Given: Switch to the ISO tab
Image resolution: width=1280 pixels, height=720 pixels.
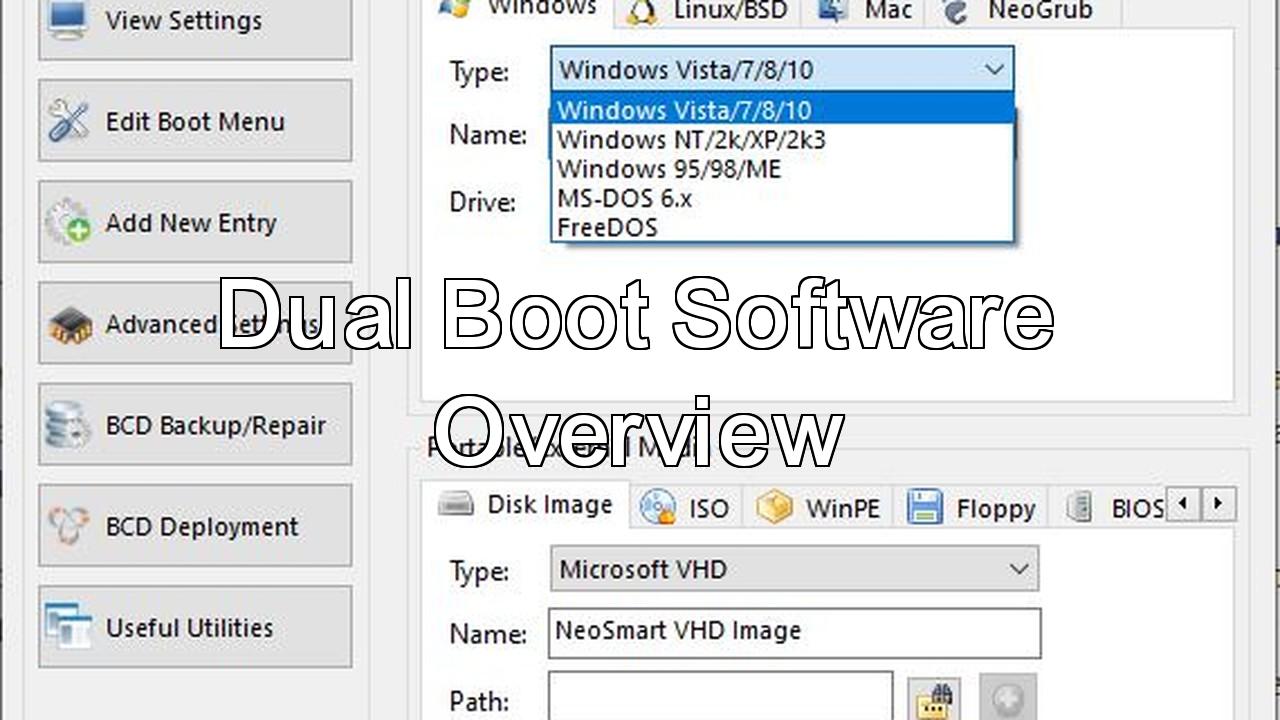Looking at the screenshot, I should point(687,508).
